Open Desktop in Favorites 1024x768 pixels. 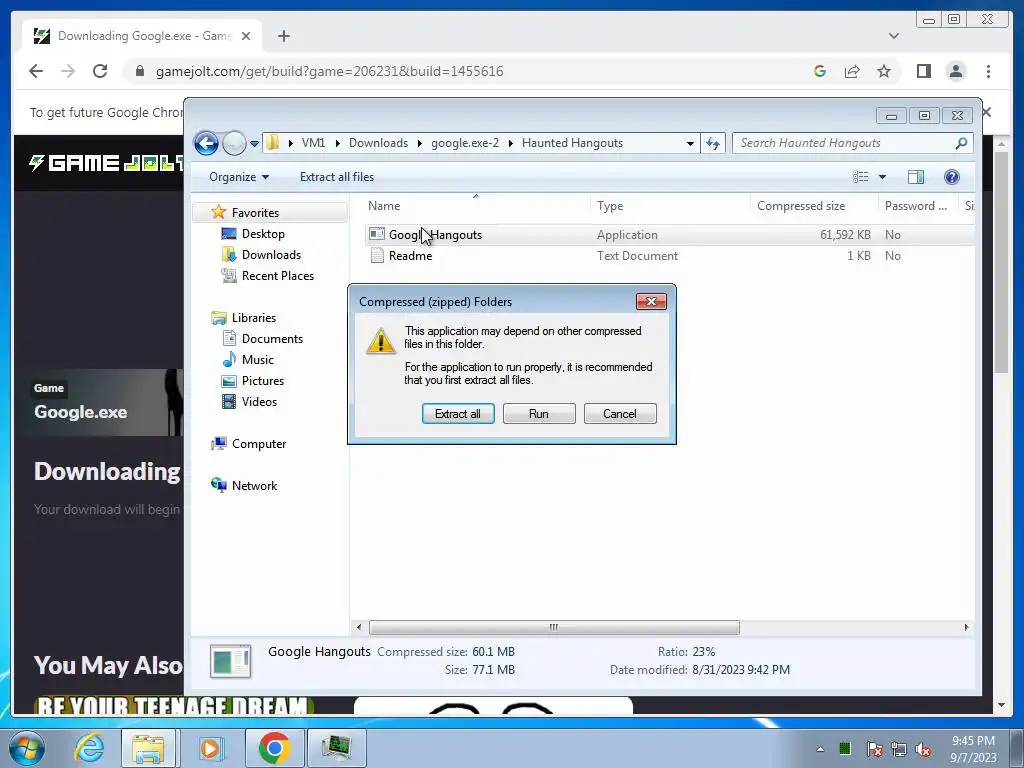(x=263, y=234)
